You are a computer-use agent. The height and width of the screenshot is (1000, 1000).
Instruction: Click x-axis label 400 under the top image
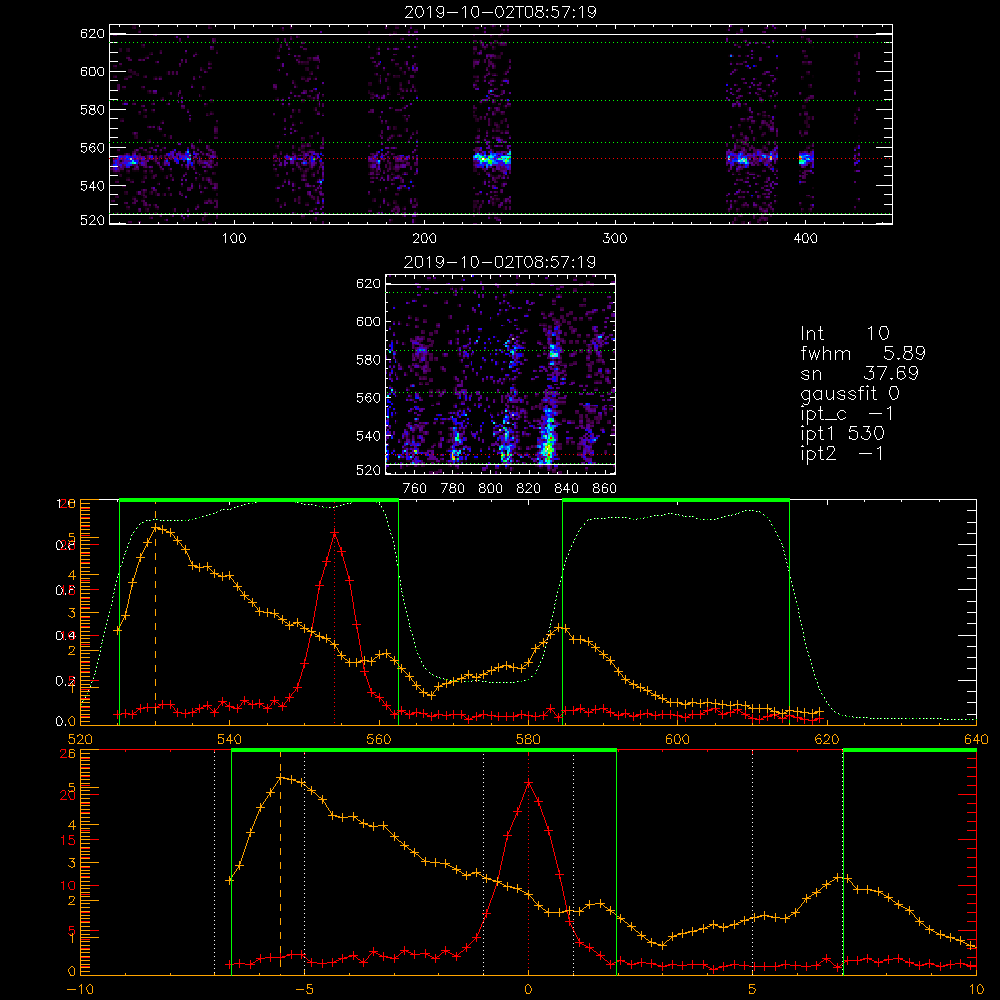click(x=805, y=239)
